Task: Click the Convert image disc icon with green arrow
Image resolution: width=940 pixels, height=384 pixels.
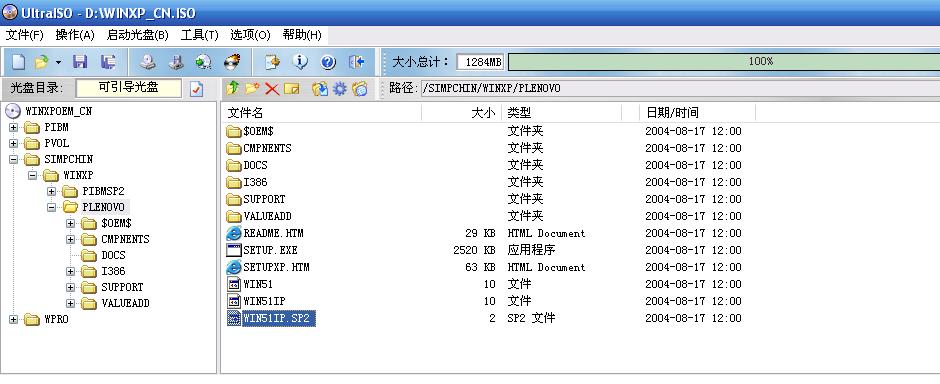Action: [x=204, y=62]
